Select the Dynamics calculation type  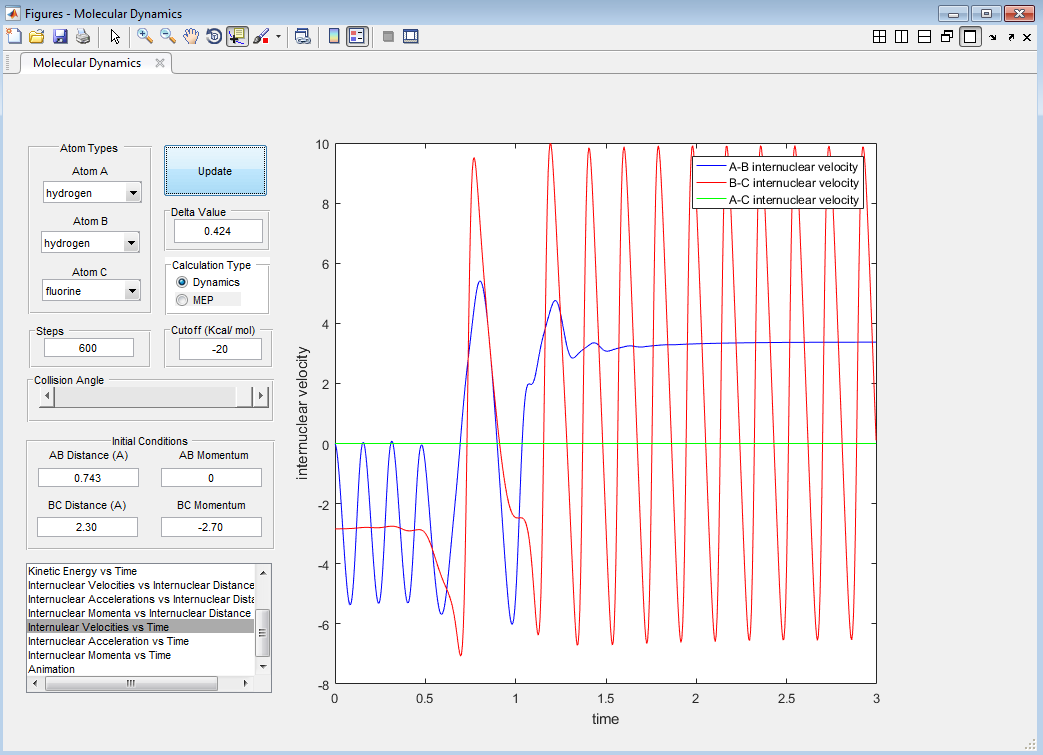[182, 283]
